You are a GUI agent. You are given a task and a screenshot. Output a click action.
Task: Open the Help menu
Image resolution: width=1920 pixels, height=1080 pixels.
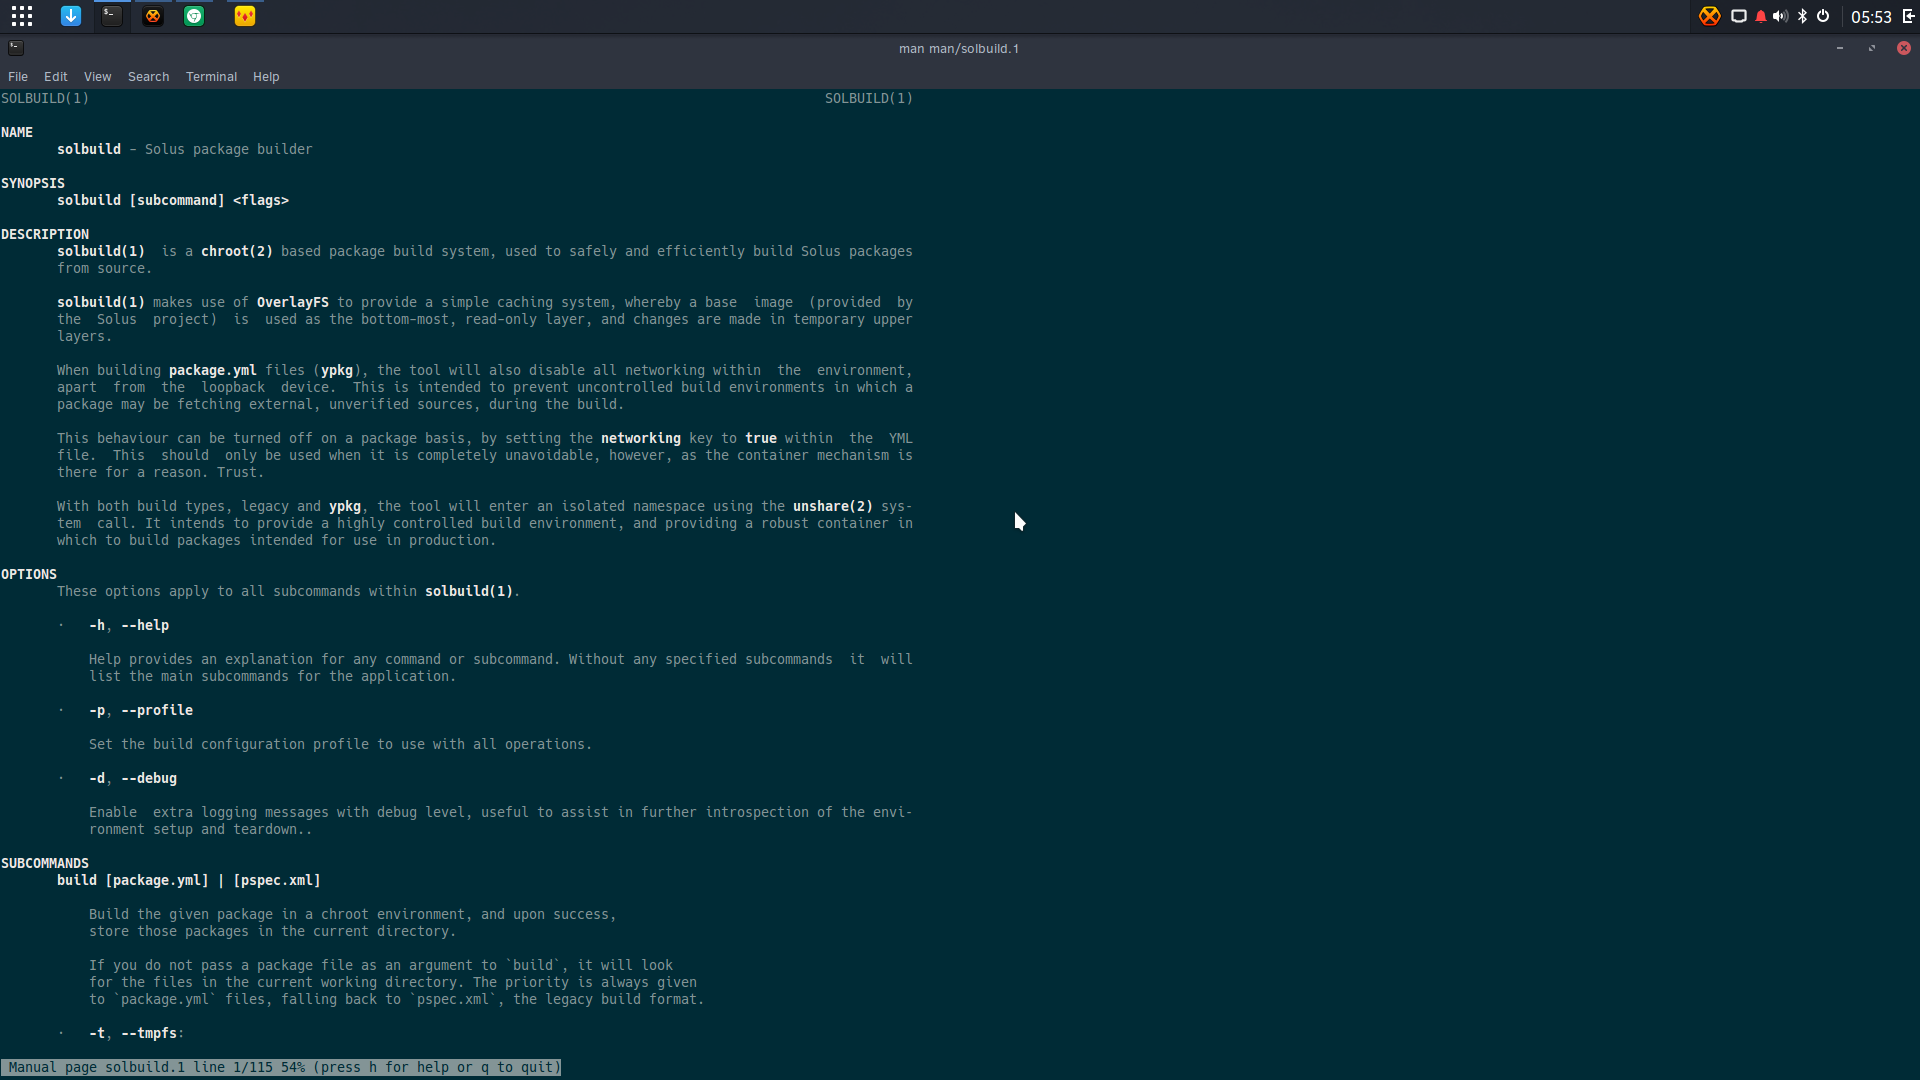point(266,77)
